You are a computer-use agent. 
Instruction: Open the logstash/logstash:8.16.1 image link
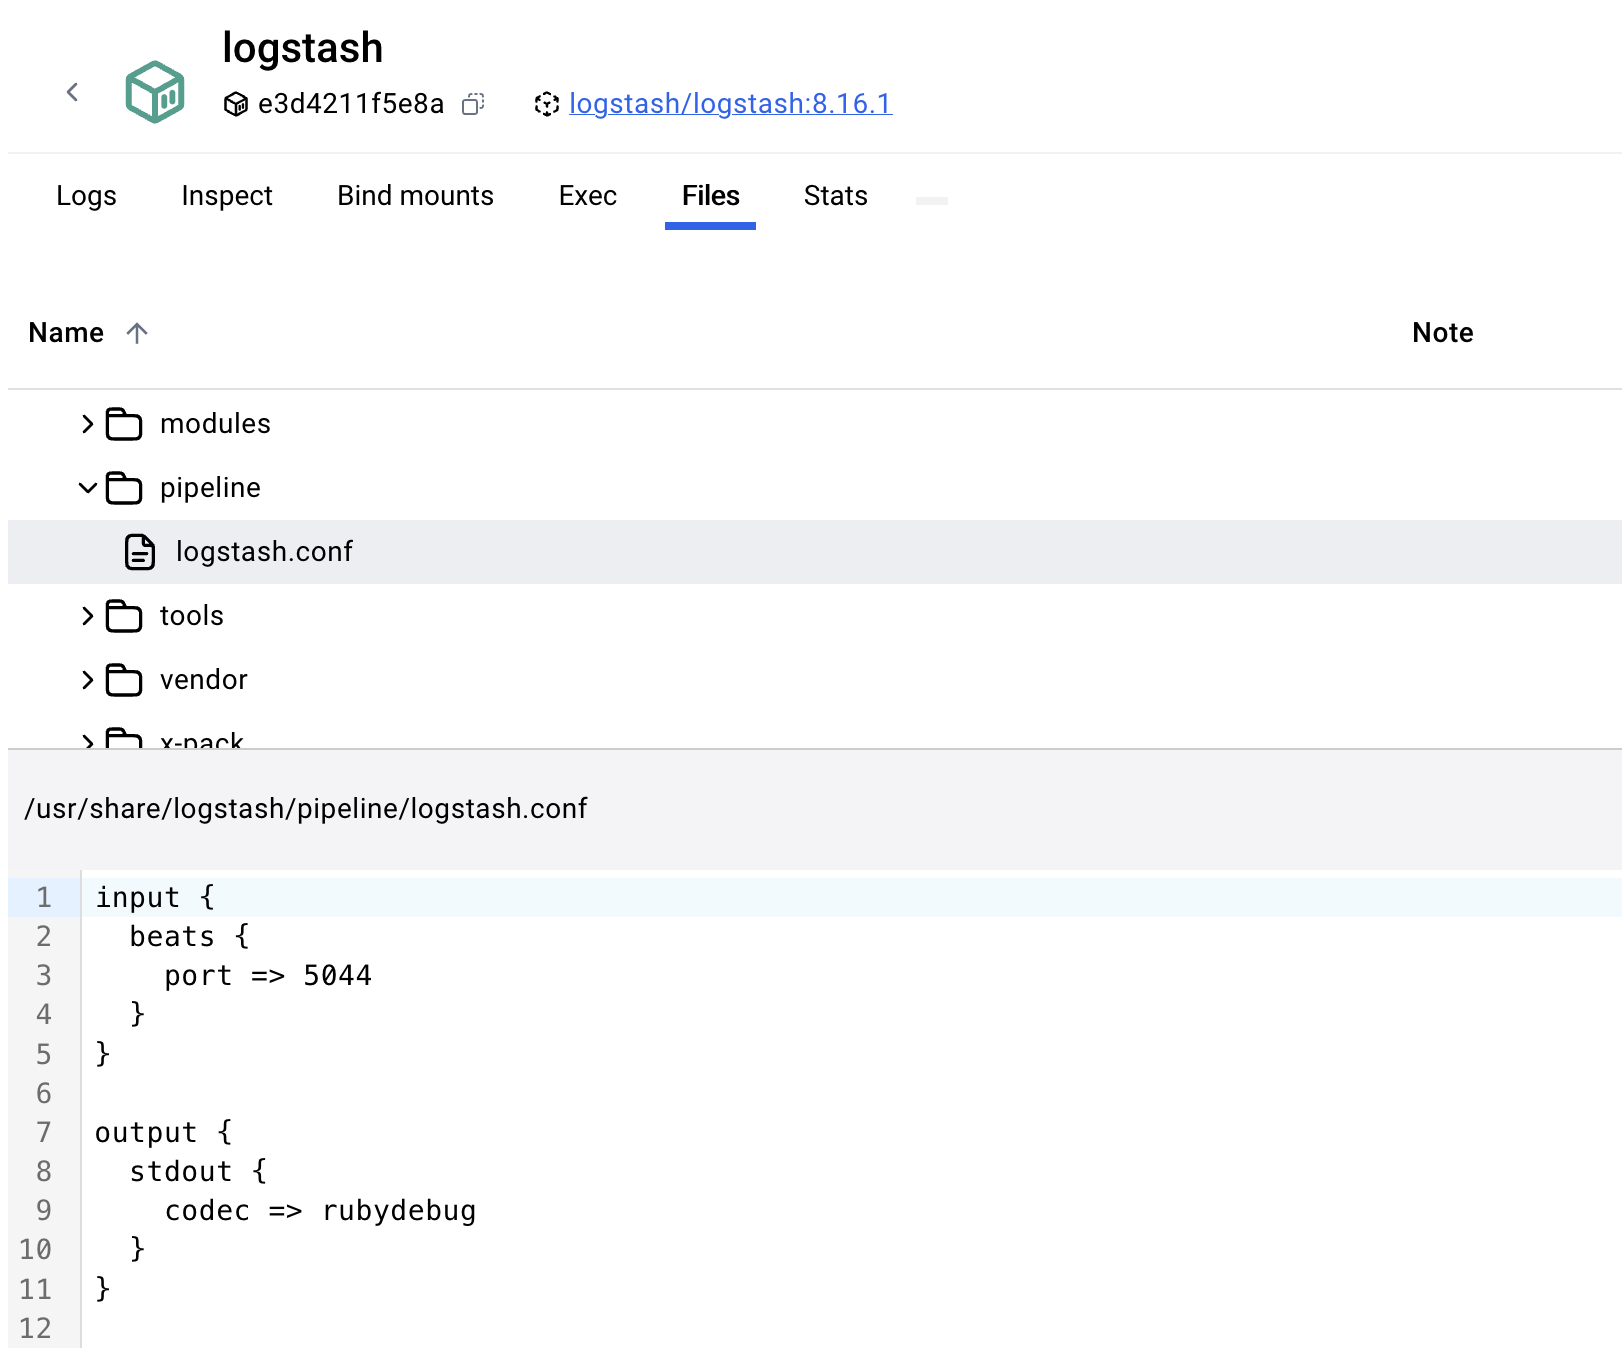[x=730, y=103]
